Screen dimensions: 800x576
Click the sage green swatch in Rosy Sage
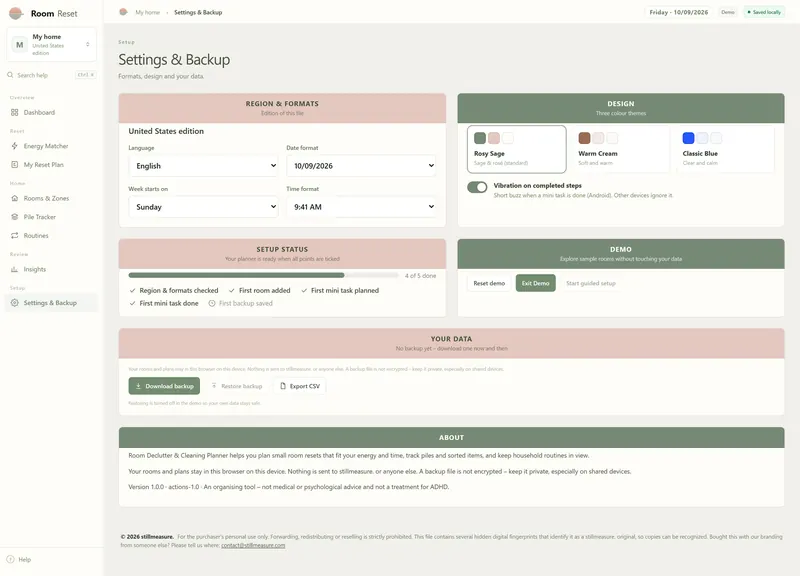[480, 138]
